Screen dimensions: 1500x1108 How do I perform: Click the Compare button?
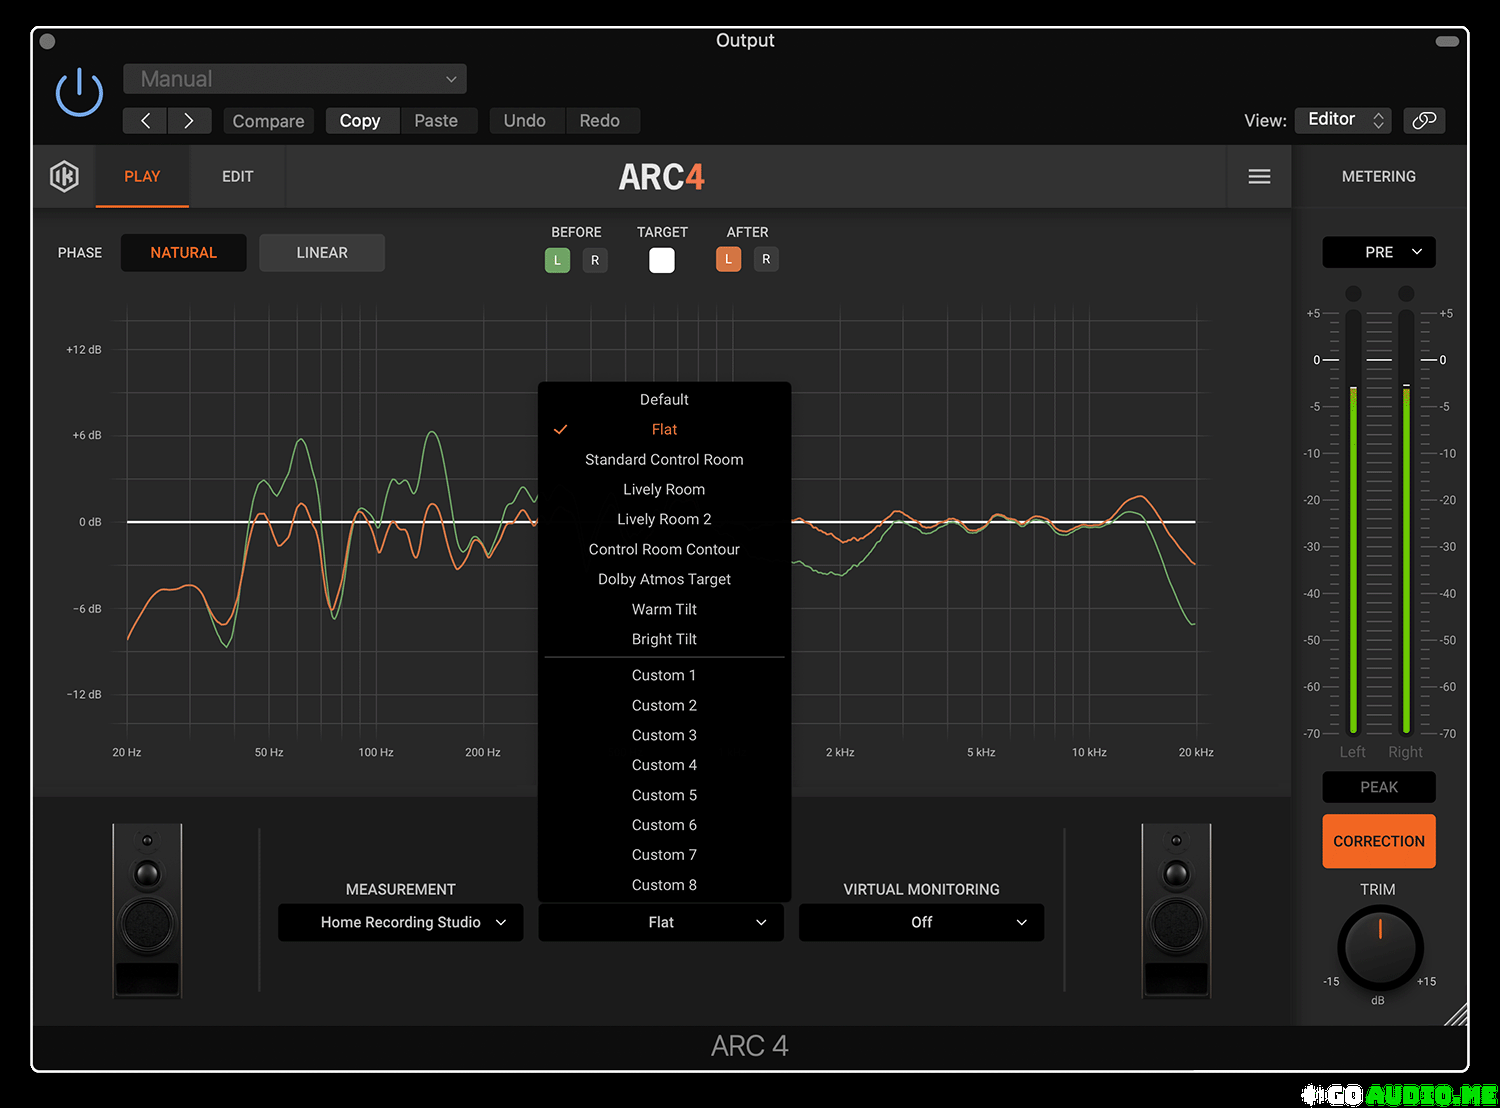(x=268, y=121)
